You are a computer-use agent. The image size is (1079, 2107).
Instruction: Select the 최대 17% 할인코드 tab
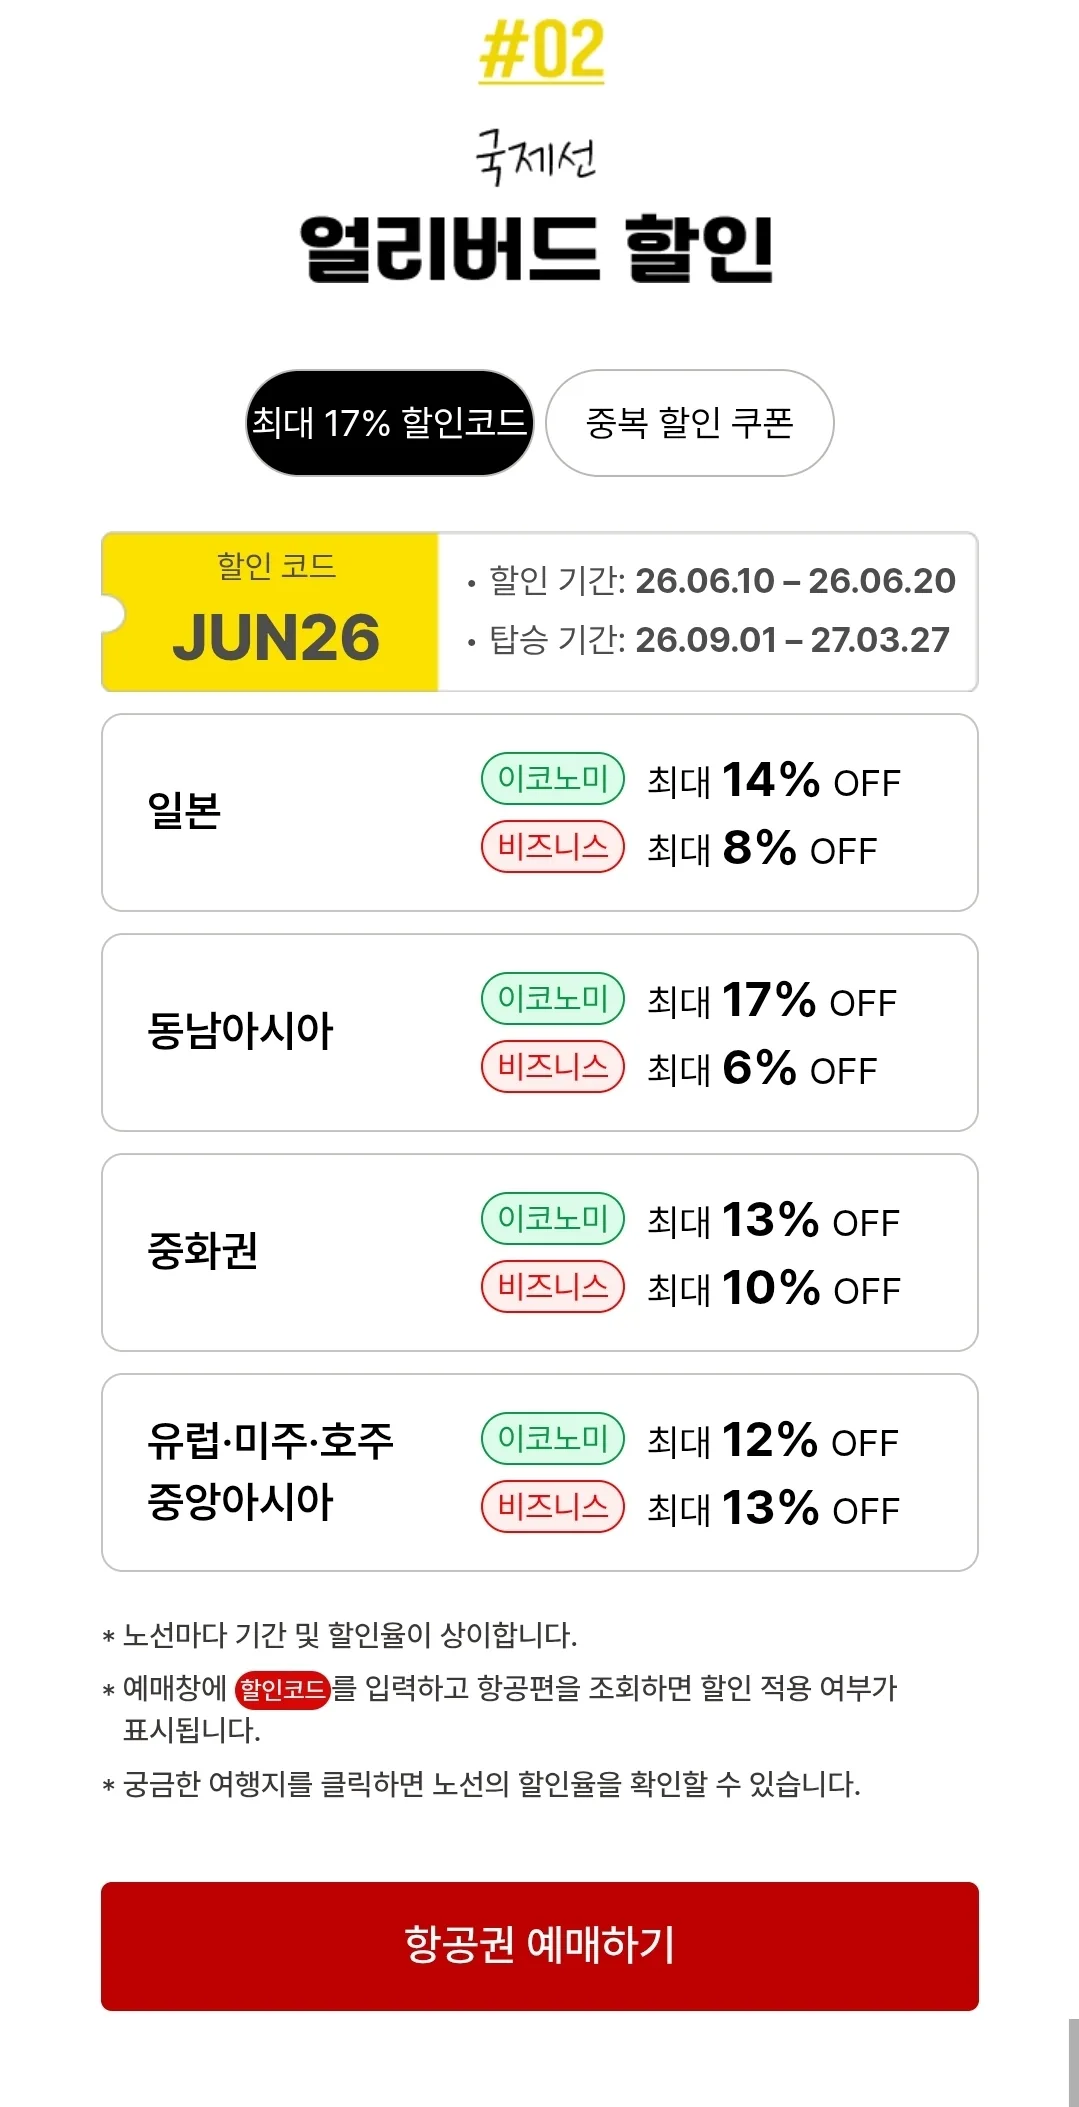click(x=390, y=423)
